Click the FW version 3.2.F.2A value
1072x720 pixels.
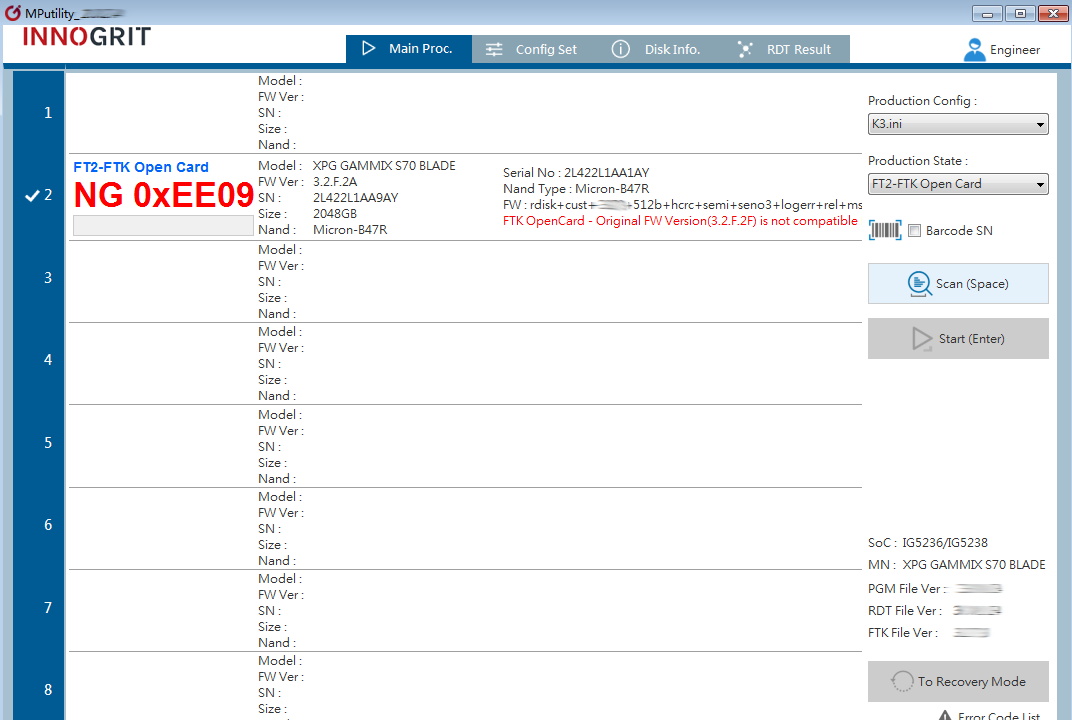335,182
